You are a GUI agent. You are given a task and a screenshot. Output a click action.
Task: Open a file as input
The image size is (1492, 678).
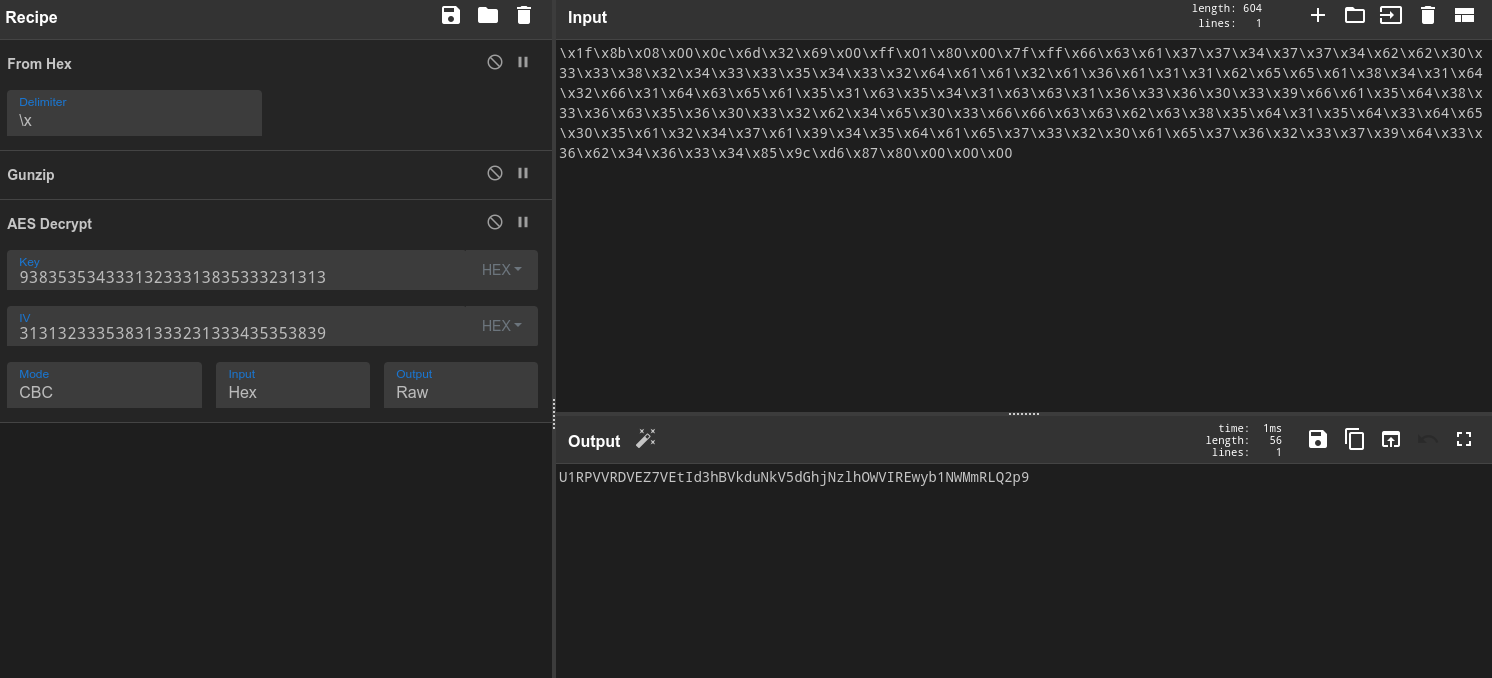[x=1391, y=15]
